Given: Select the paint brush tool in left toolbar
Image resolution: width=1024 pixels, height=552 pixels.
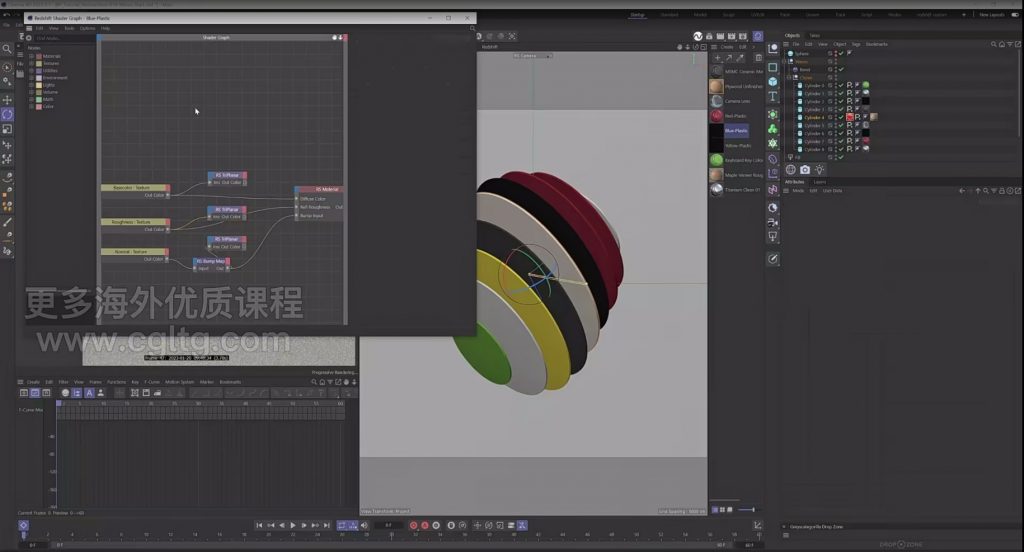Looking at the screenshot, I should [x=7, y=222].
